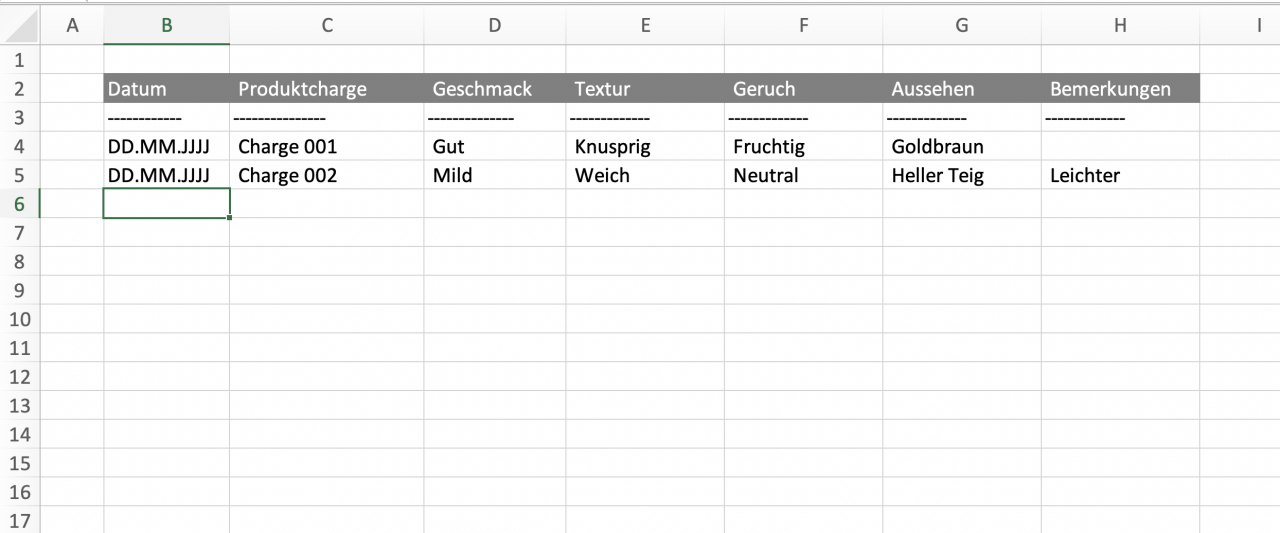Click the Datum header cell
Screen dimensions: 1280x533
coord(166,89)
